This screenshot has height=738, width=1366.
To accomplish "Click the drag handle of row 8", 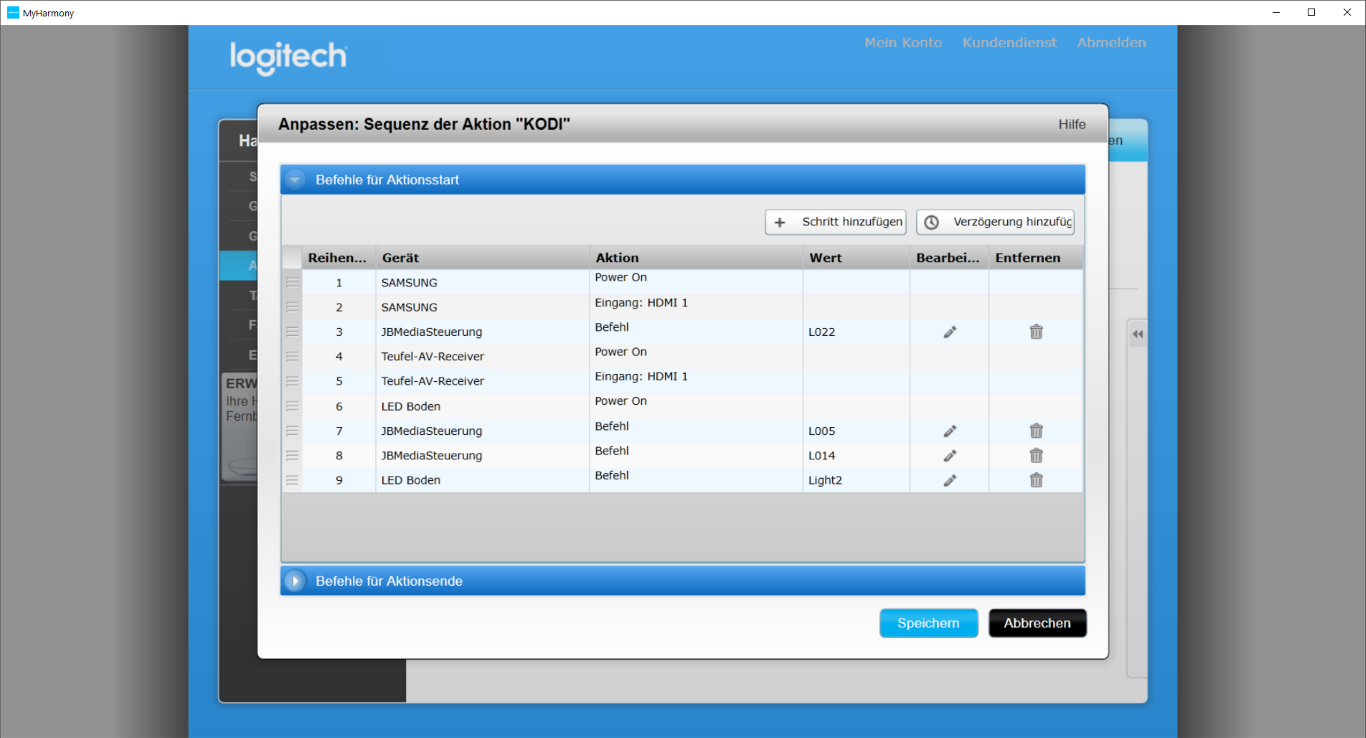I will coord(292,456).
